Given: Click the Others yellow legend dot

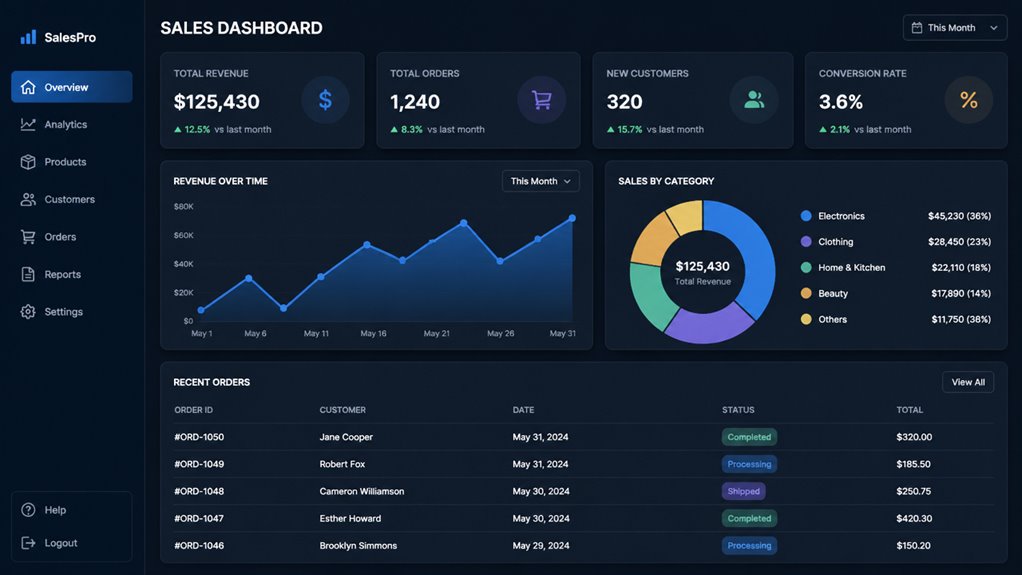Looking at the screenshot, I should [806, 319].
